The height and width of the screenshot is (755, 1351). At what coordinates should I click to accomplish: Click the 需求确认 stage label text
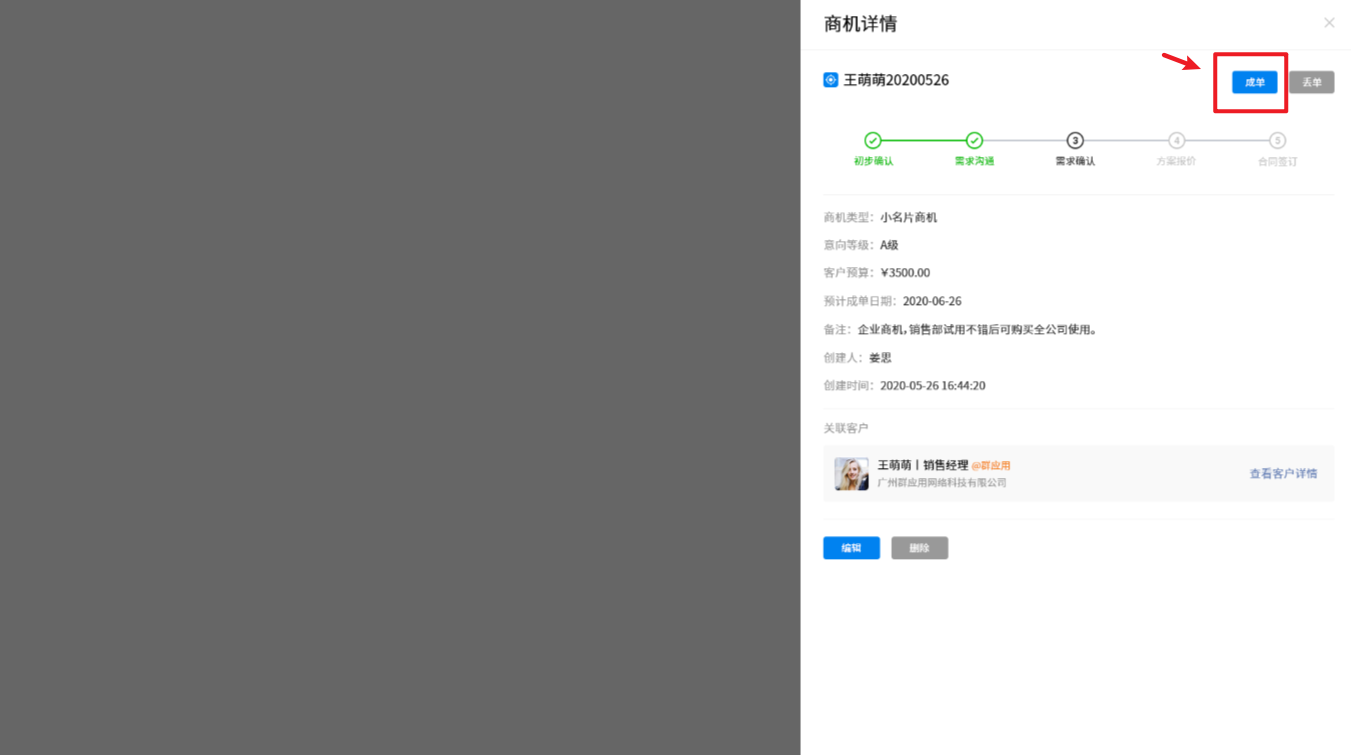tap(1075, 161)
